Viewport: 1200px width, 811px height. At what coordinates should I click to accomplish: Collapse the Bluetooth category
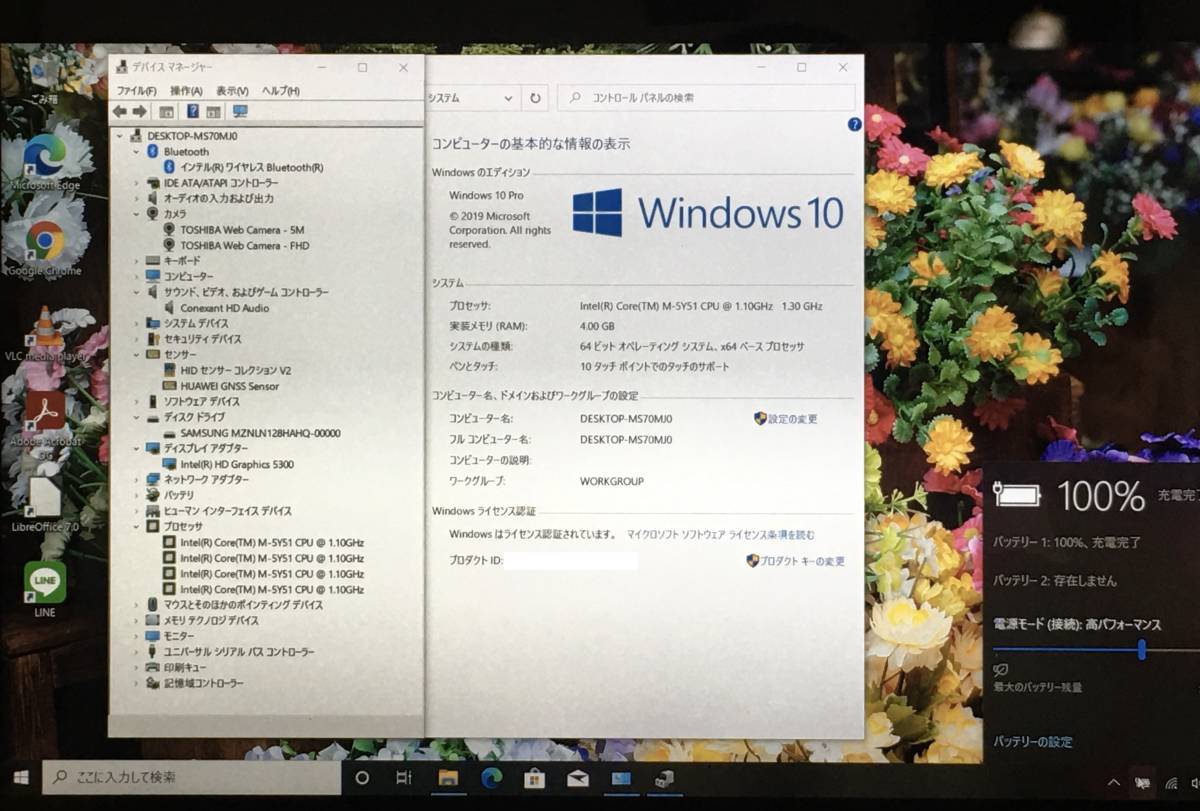click(x=137, y=151)
